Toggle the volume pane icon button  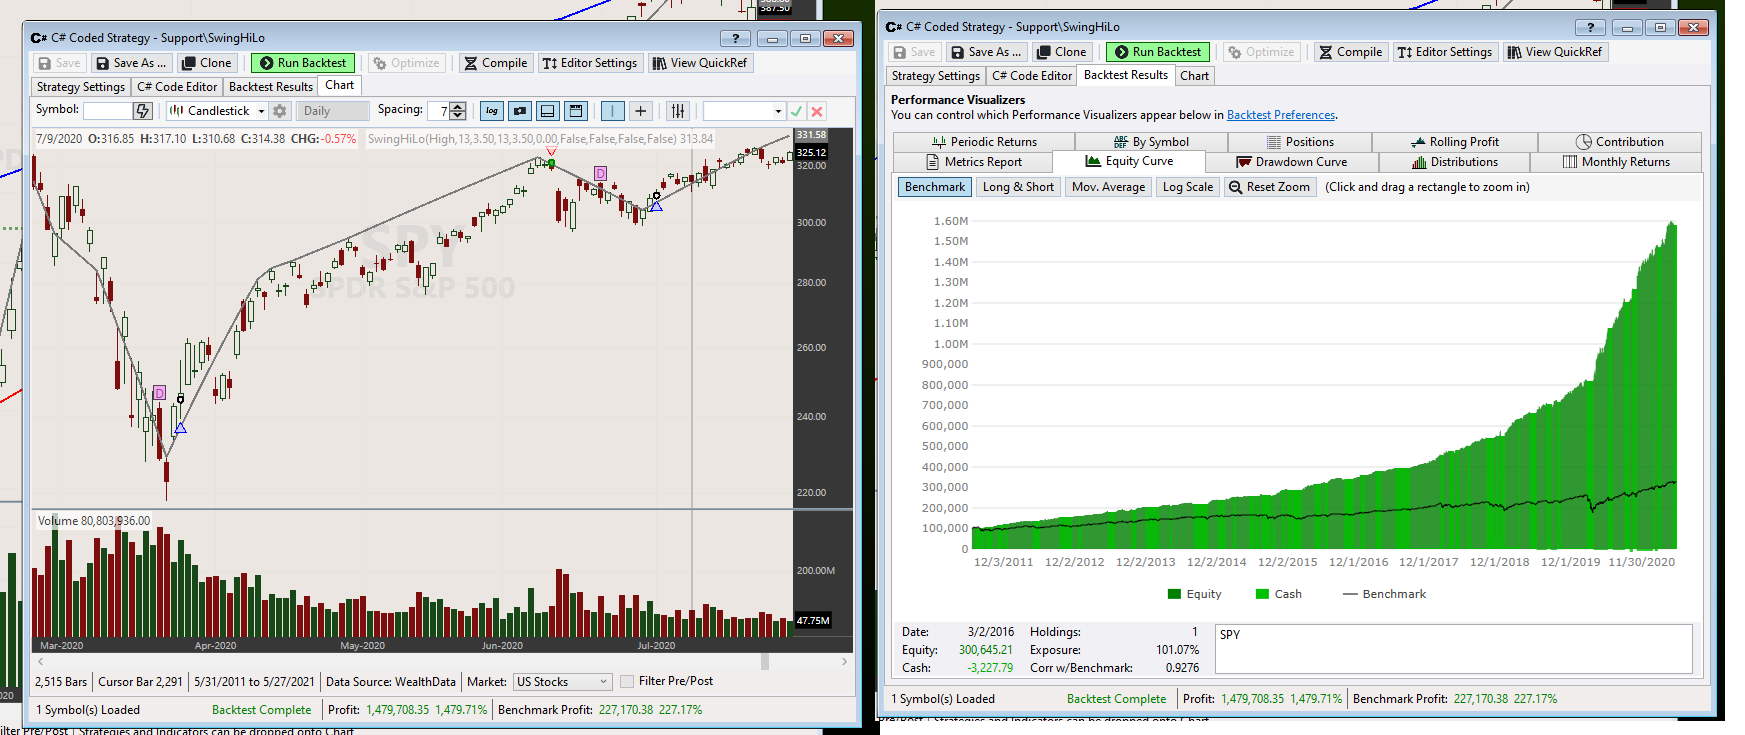tap(547, 111)
